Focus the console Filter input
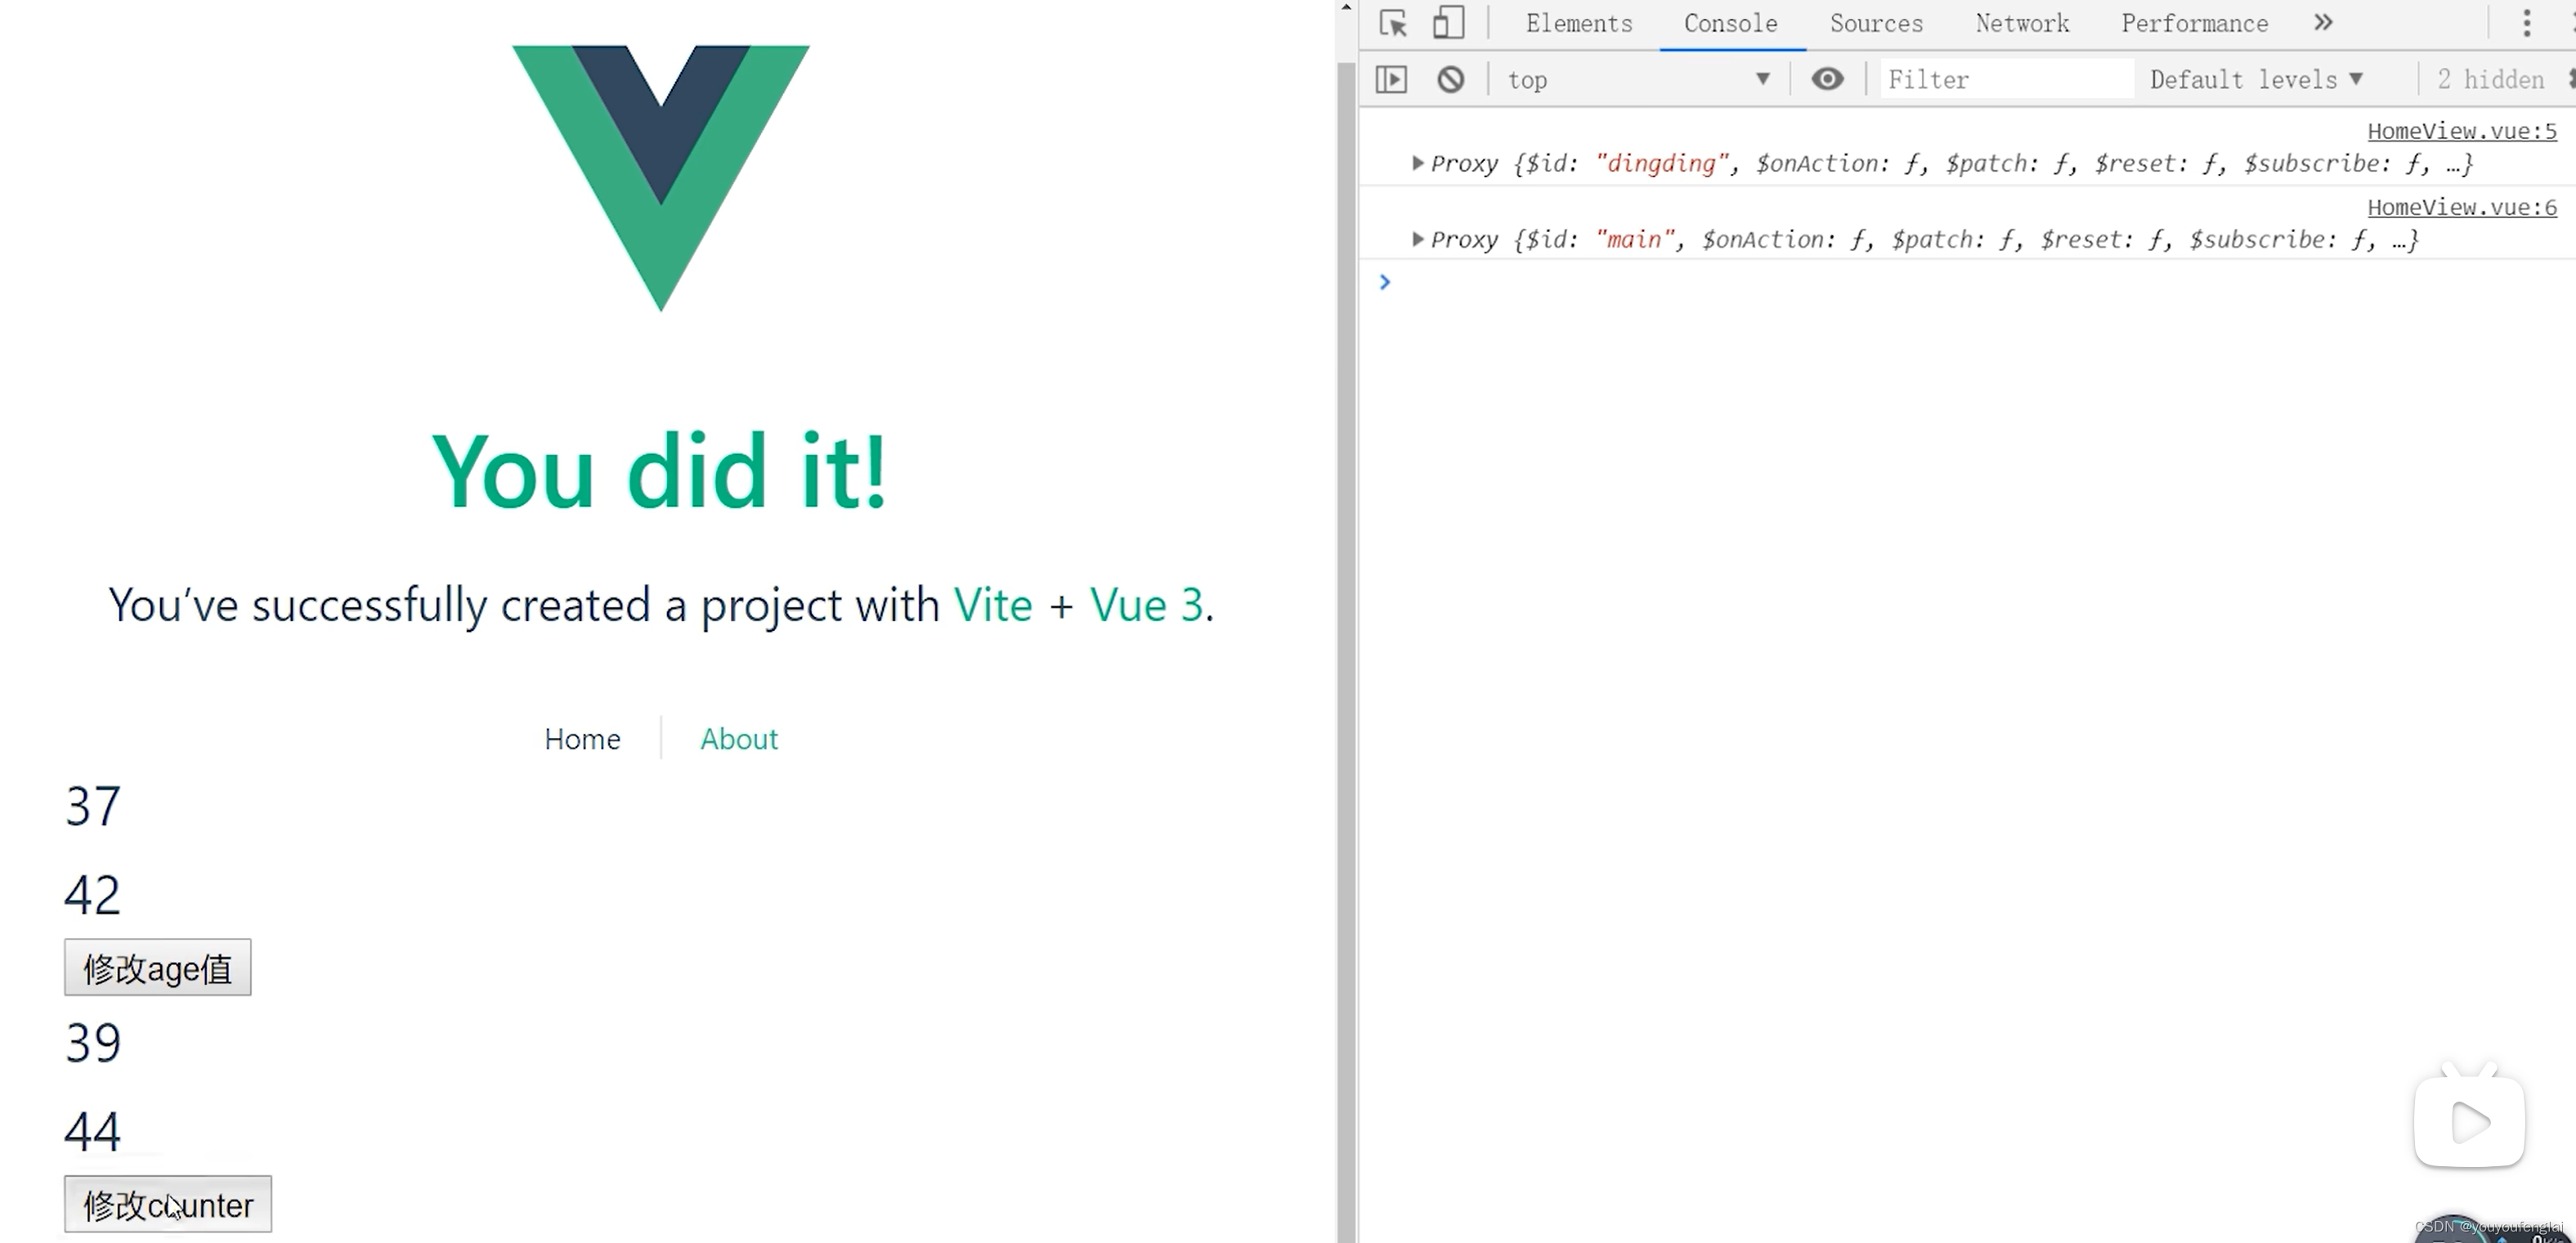 pos(2006,79)
